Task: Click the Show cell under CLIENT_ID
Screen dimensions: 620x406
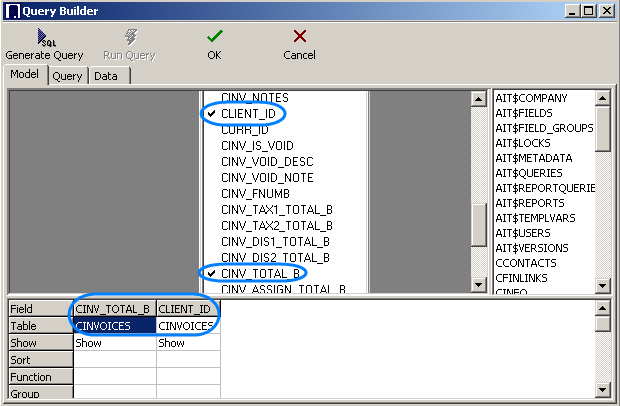Action: (x=186, y=343)
